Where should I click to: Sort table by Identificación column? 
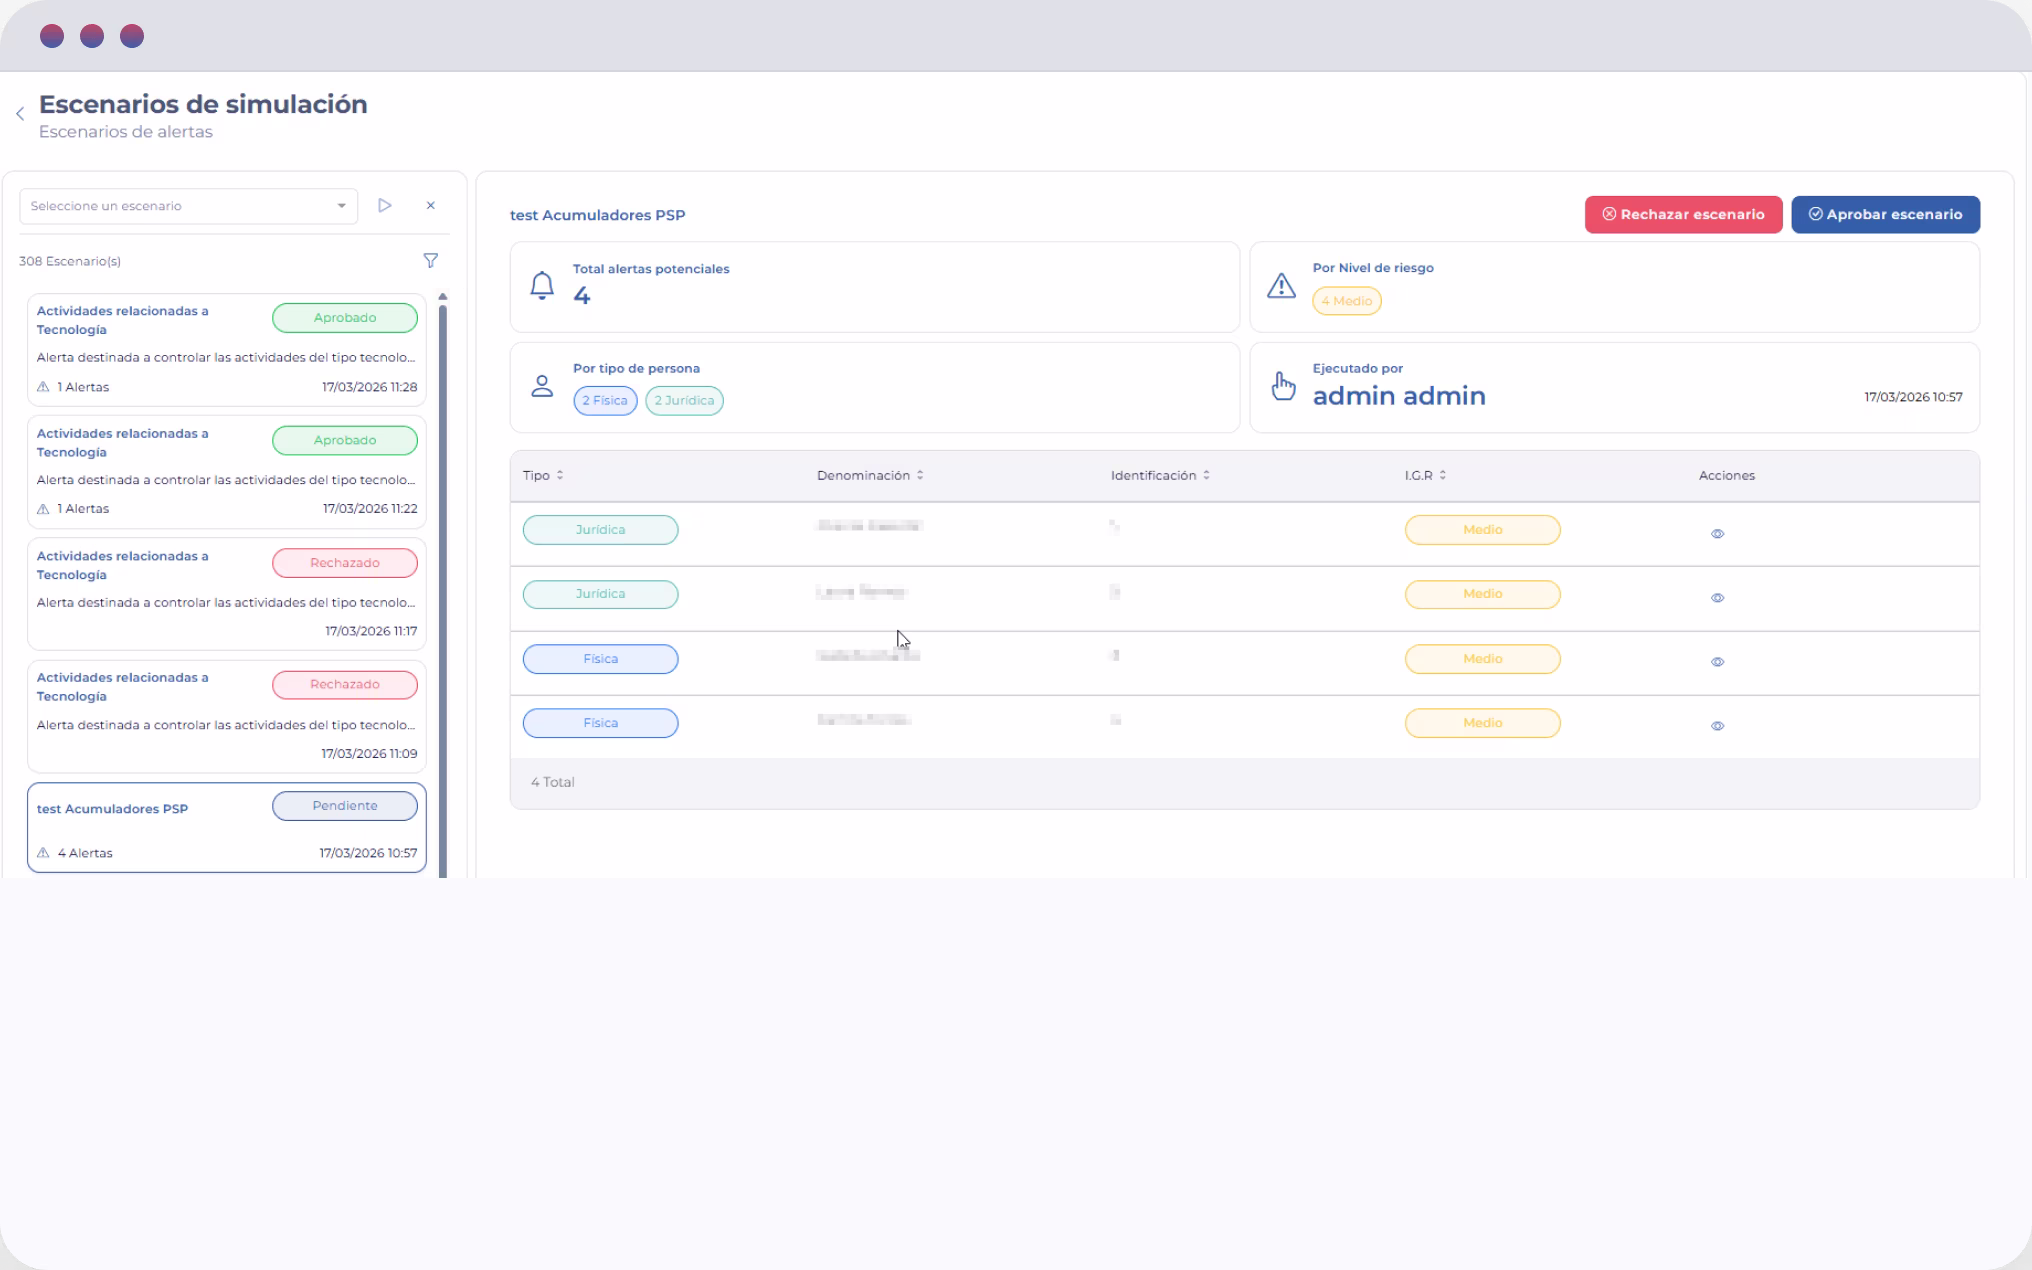pyautogui.click(x=1160, y=476)
